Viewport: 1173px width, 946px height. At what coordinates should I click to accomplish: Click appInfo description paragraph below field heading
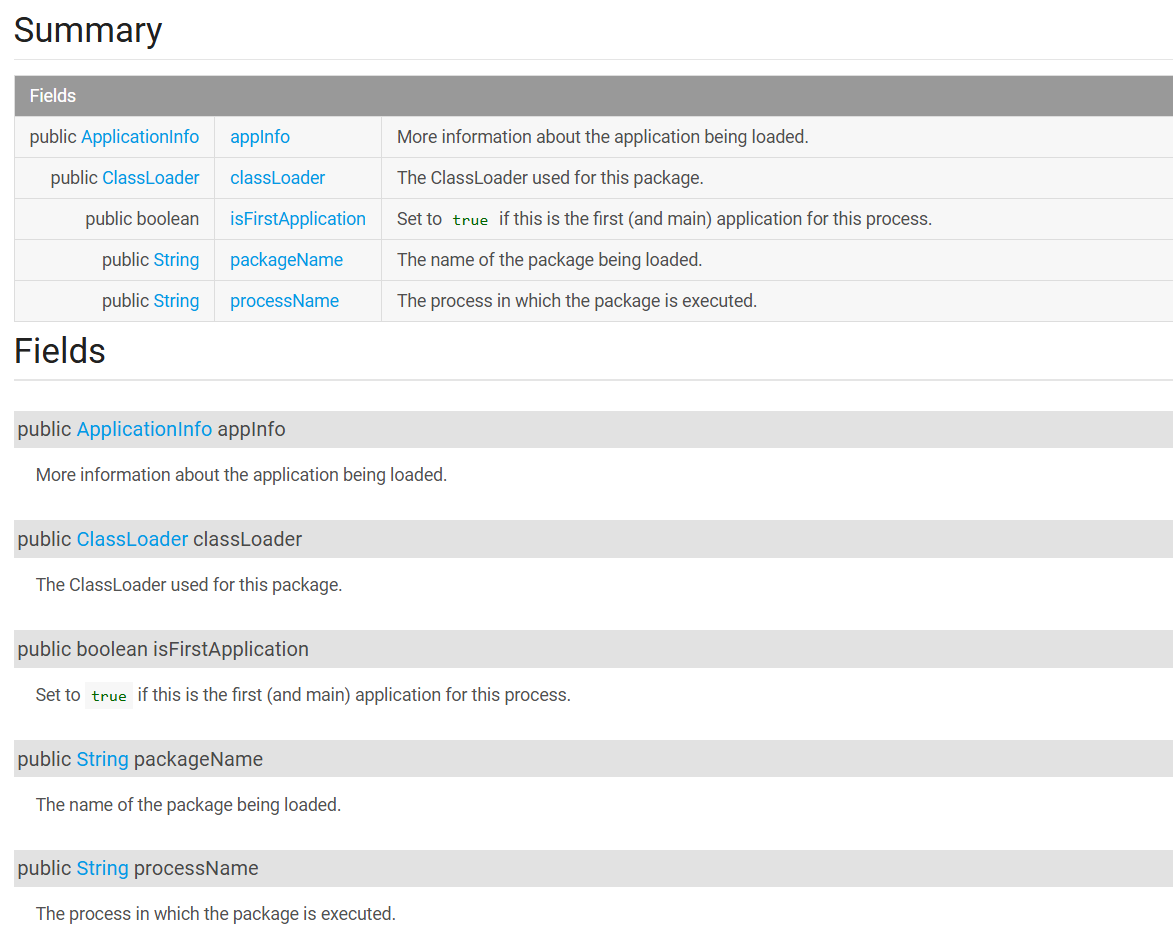click(241, 475)
